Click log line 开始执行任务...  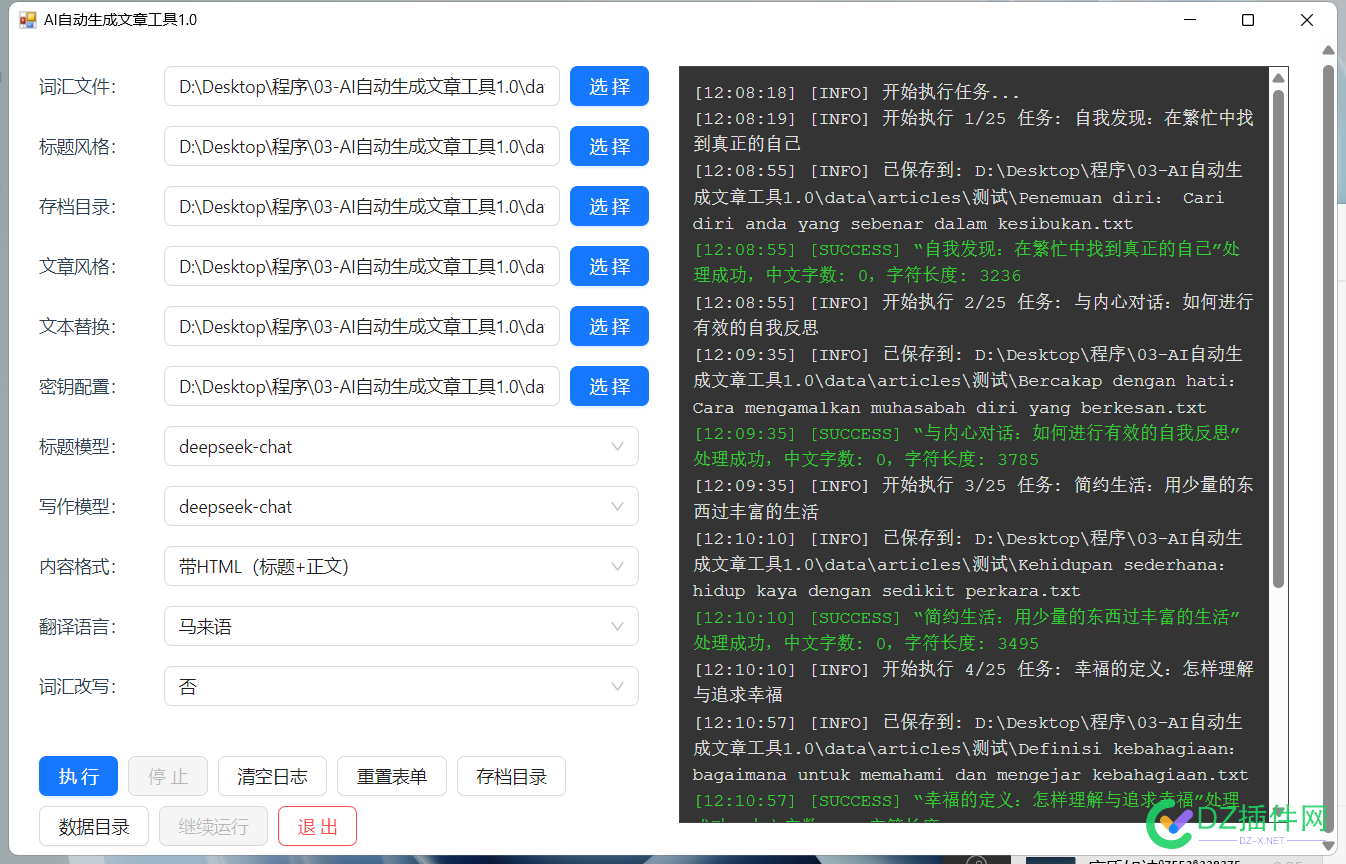point(857,92)
